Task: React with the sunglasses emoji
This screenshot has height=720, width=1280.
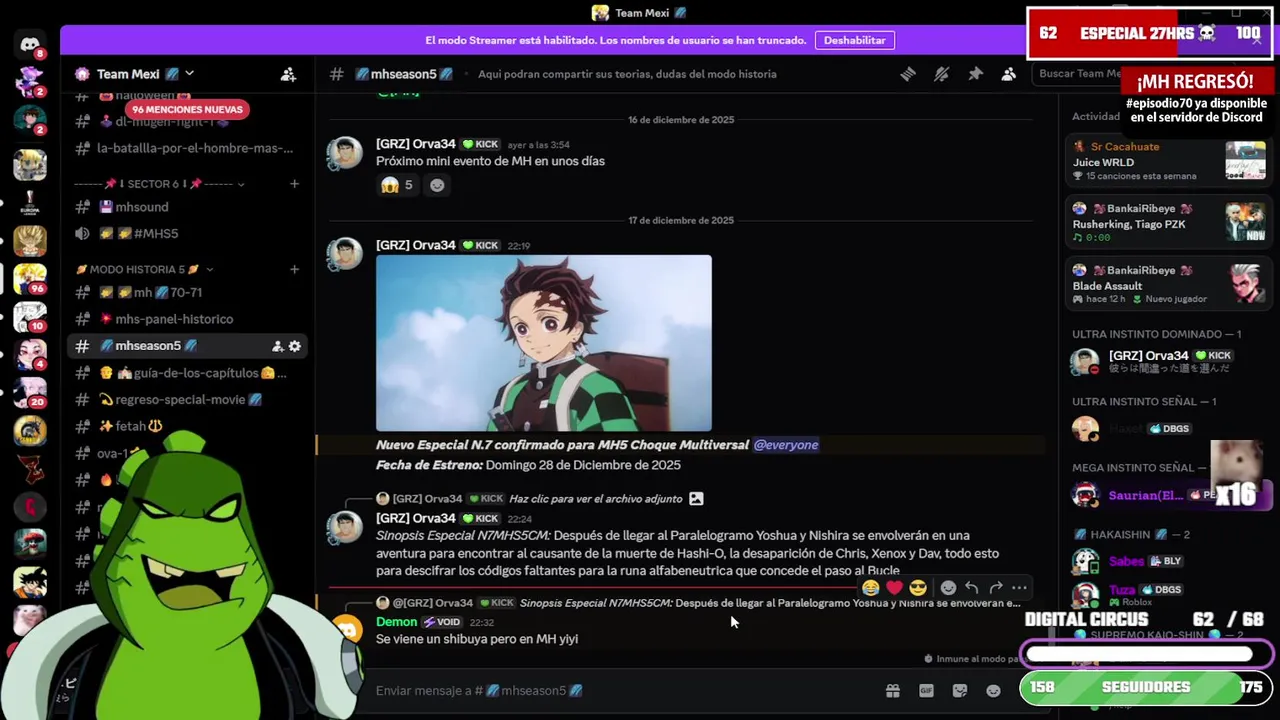Action: (x=918, y=588)
